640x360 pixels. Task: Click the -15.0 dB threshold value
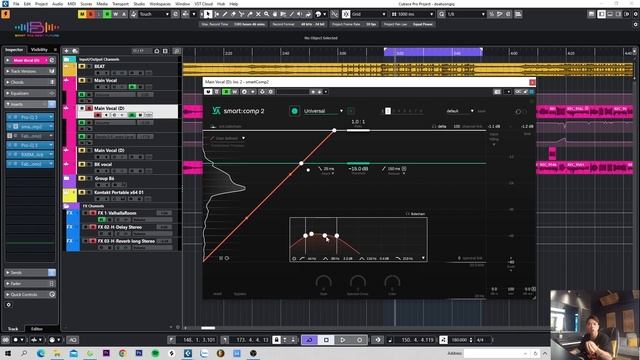coord(359,169)
